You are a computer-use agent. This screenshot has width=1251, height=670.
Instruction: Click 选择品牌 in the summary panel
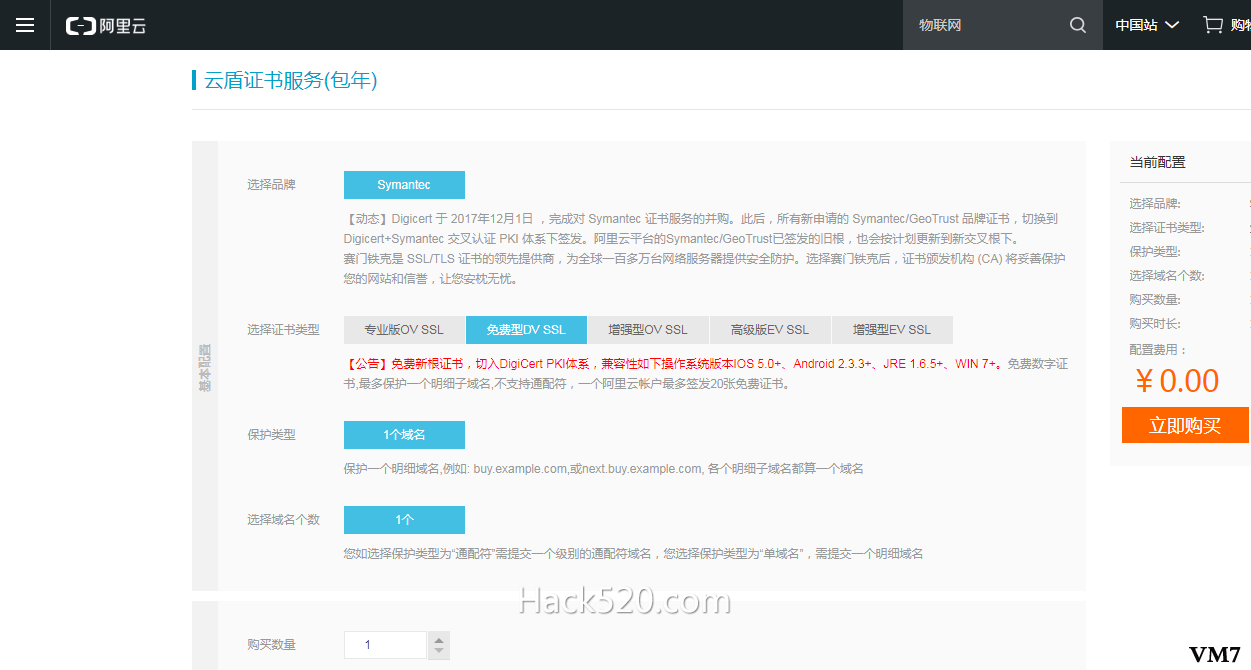1155,204
